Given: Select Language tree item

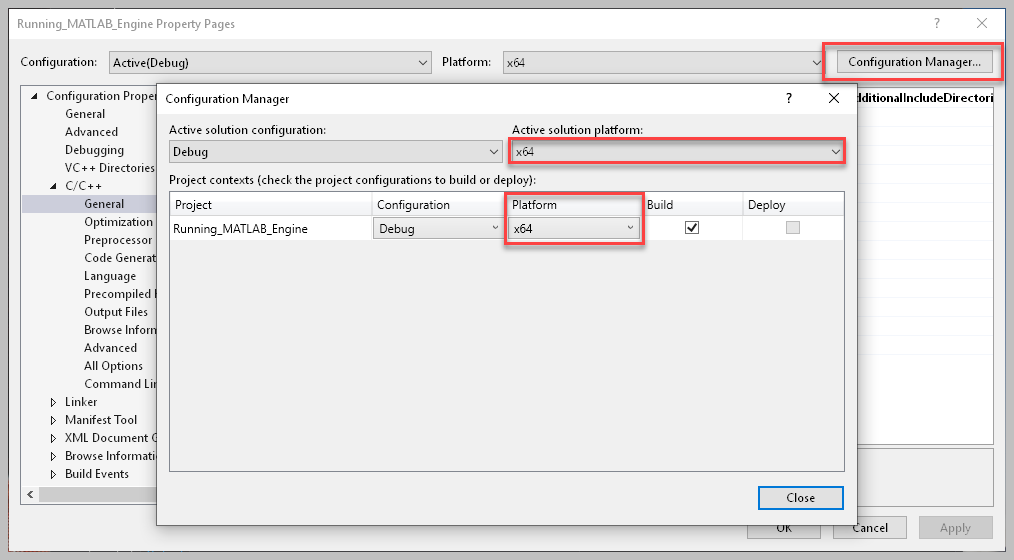Looking at the screenshot, I should 110,276.
